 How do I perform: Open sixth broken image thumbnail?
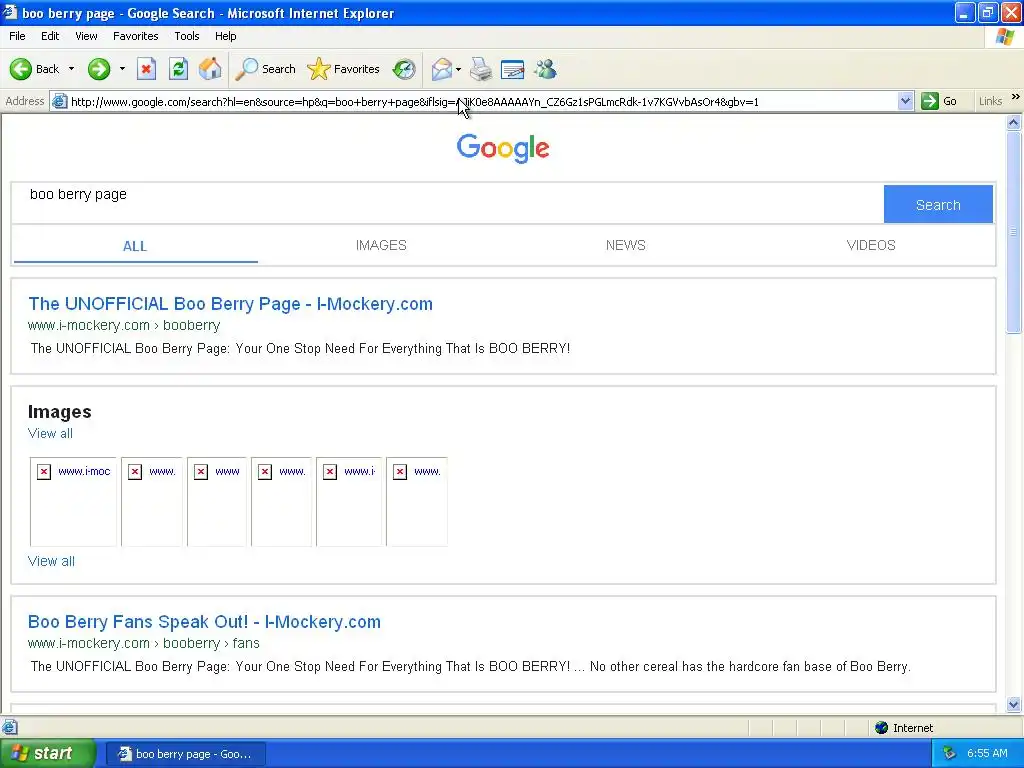(x=417, y=502)
